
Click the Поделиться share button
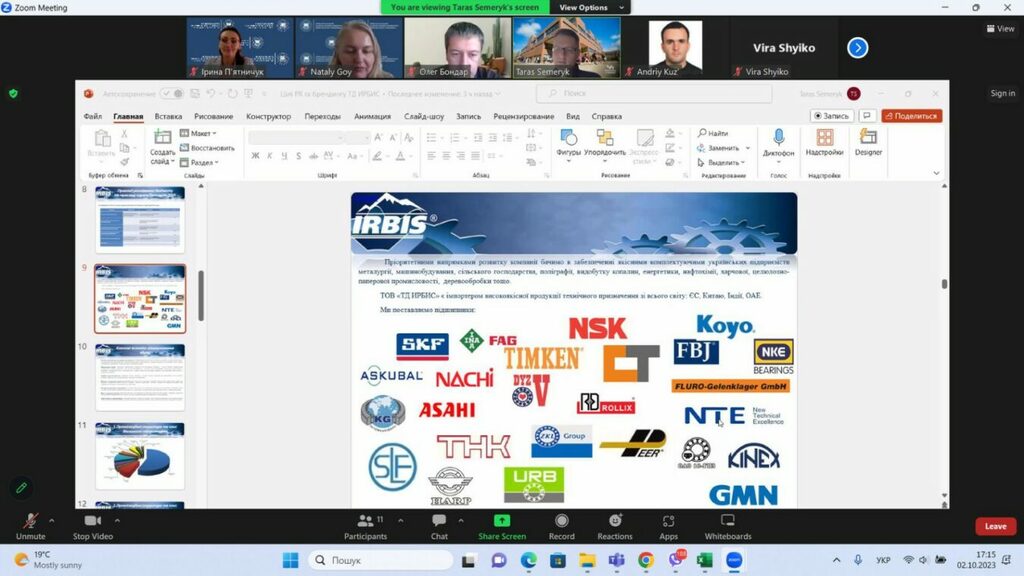pyautogui.click(x=911, y=116)
